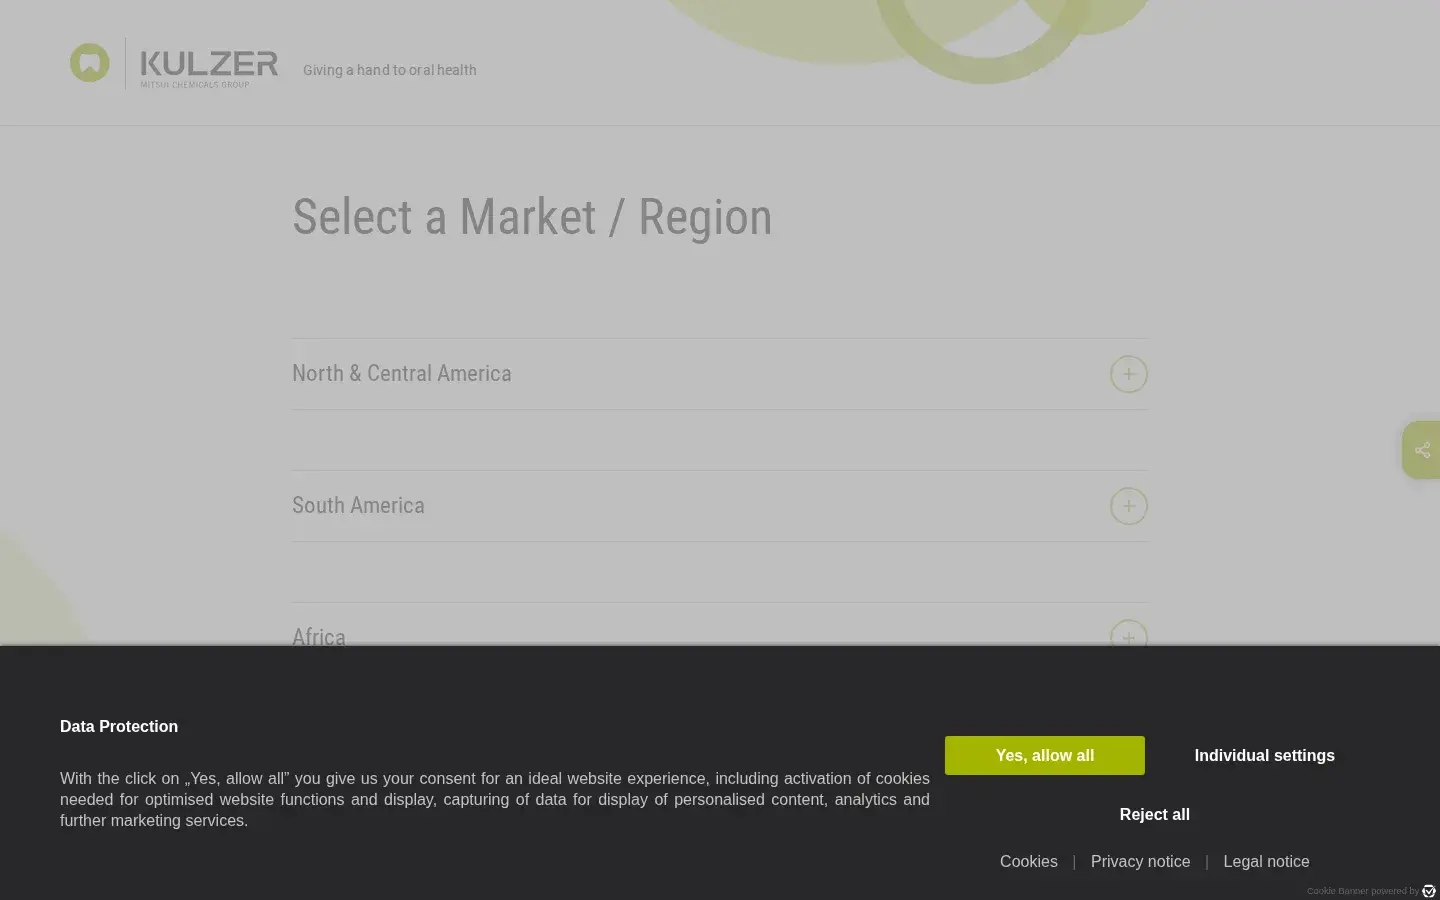Click the Cookie Banner provider logo icon
This screenshot has width=1440, height=900.
coord(1429,891)
